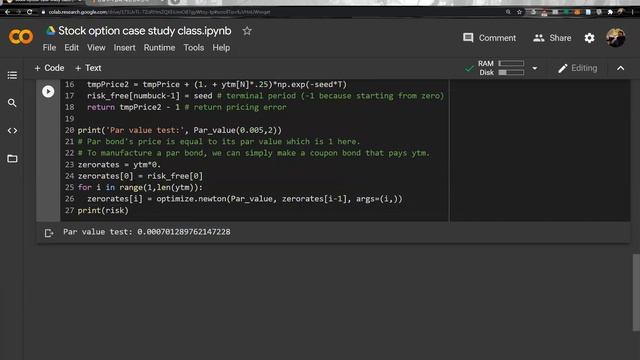Click the Disk usage bar

[x=511, y=73]
